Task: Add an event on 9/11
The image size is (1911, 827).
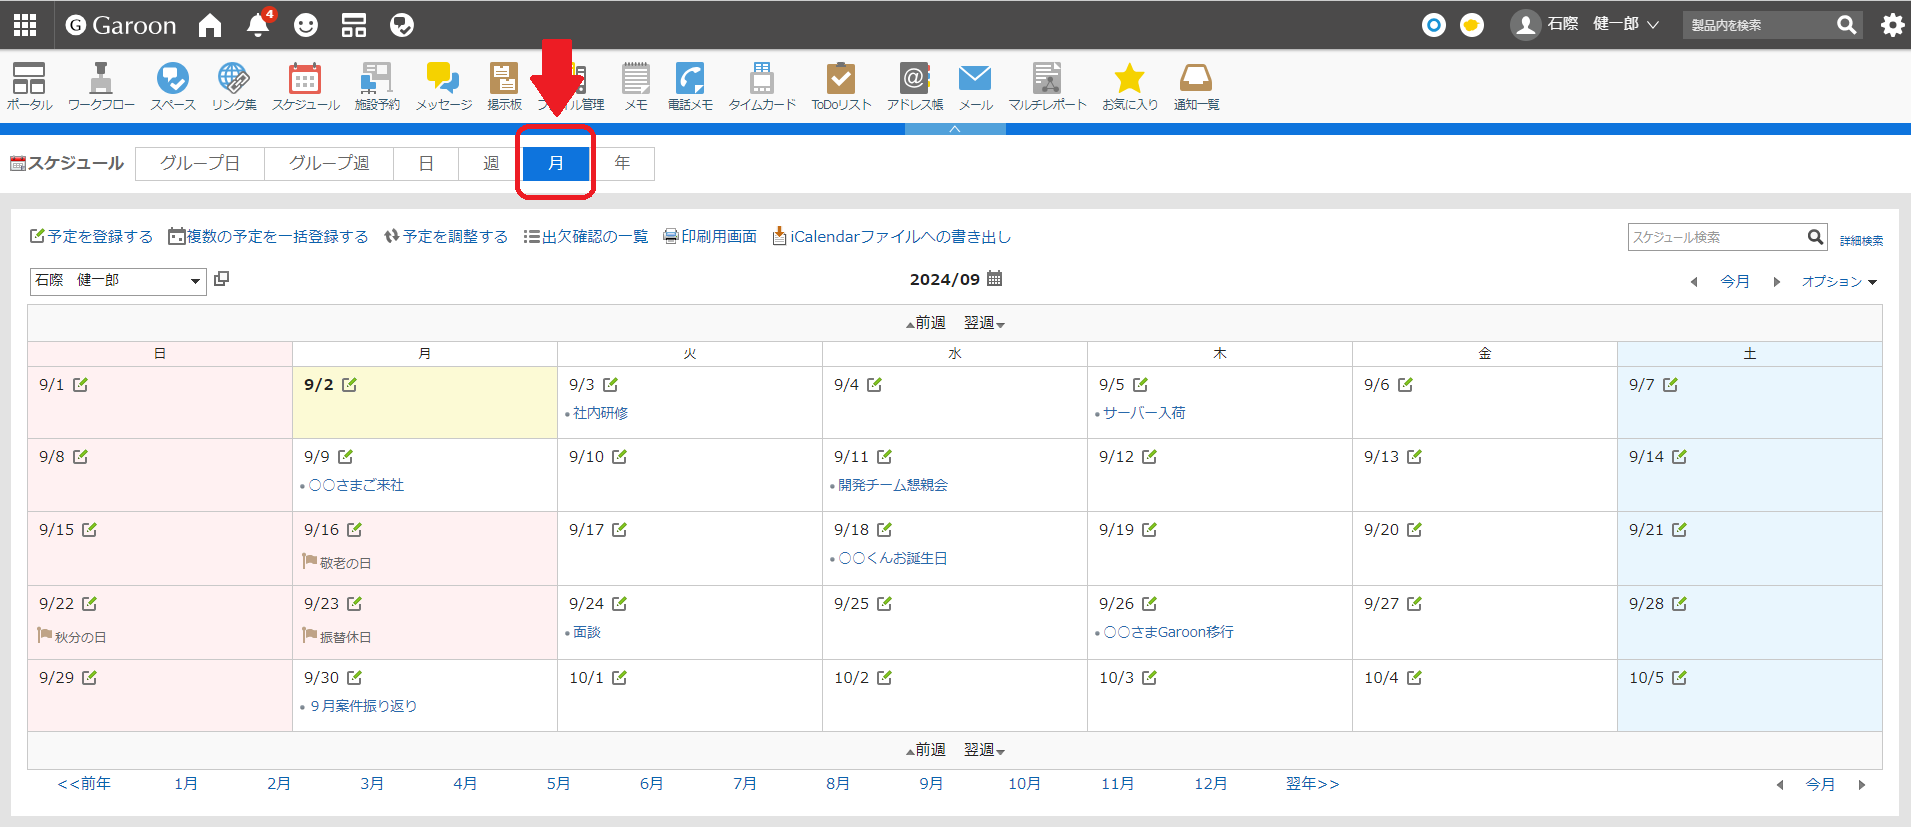Action: tap(884, 457)
